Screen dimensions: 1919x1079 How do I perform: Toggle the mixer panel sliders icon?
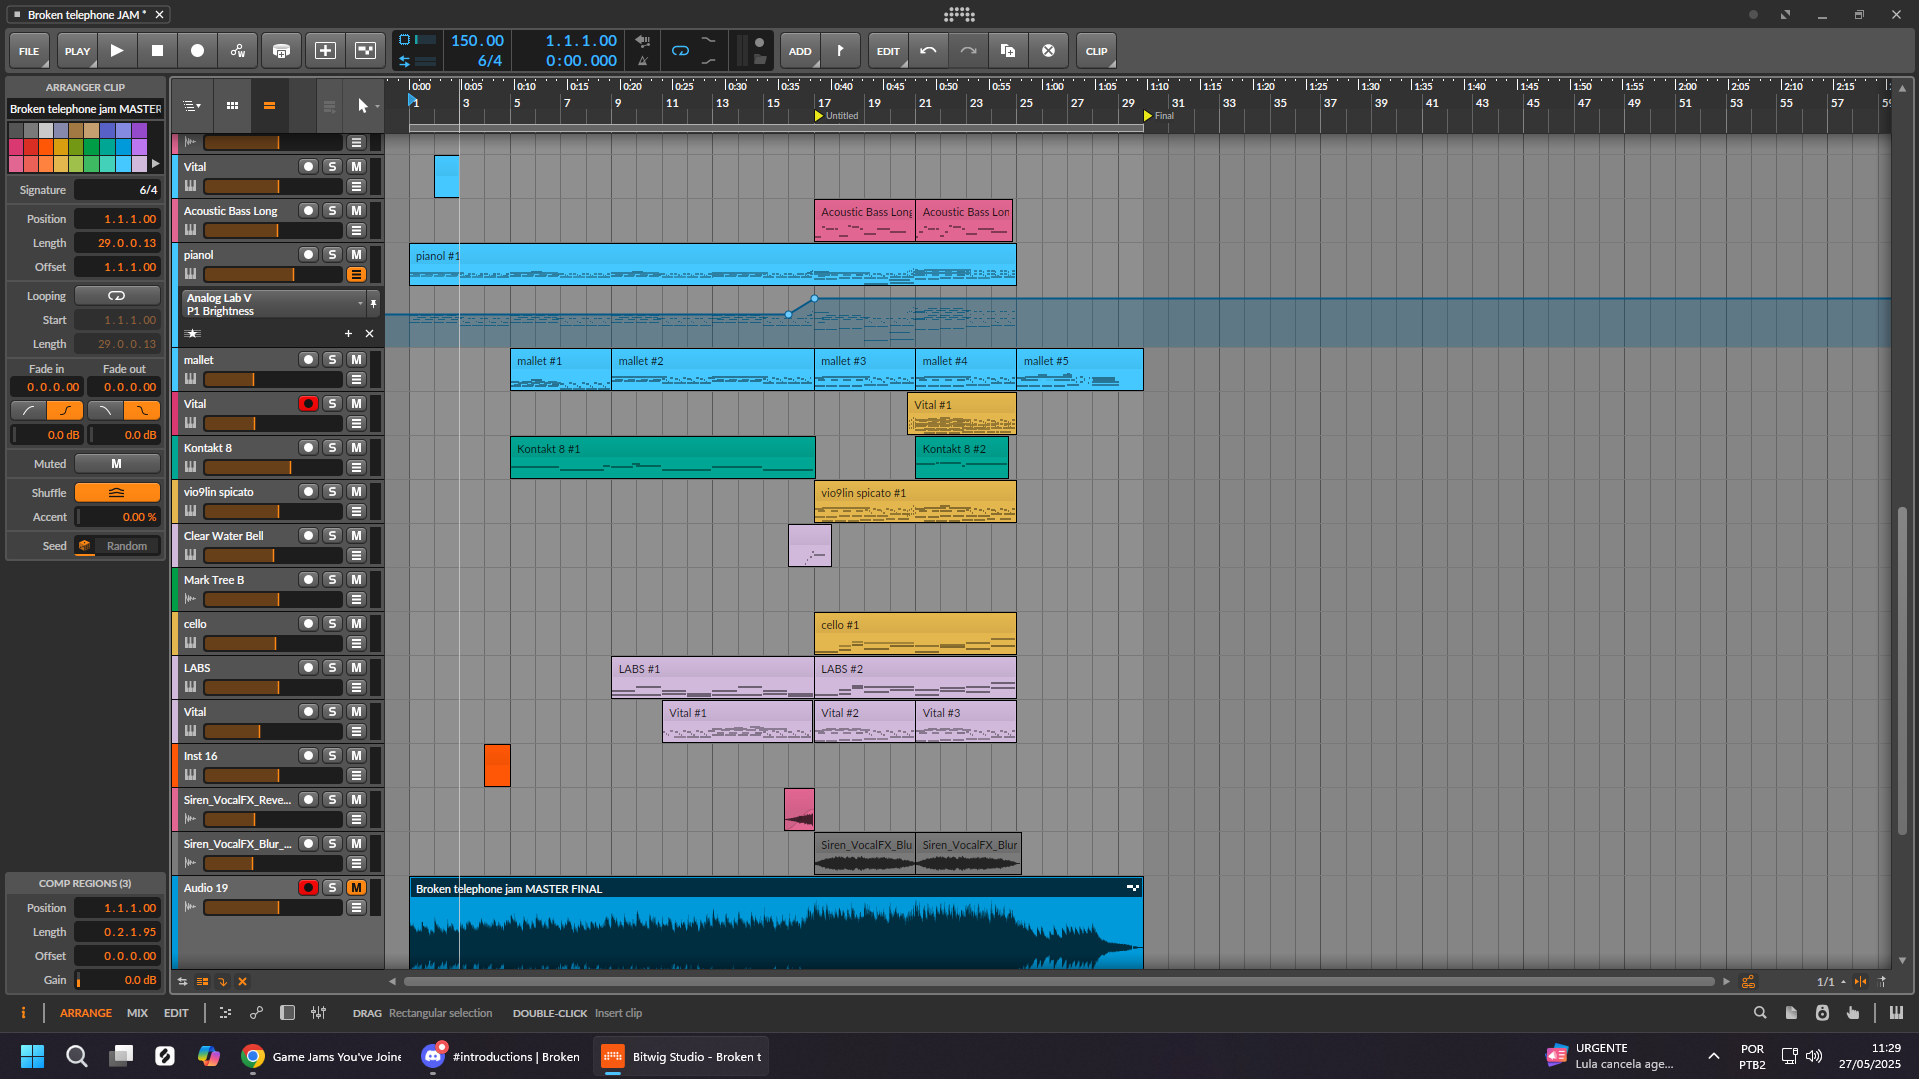click(x=318, y=1013)
